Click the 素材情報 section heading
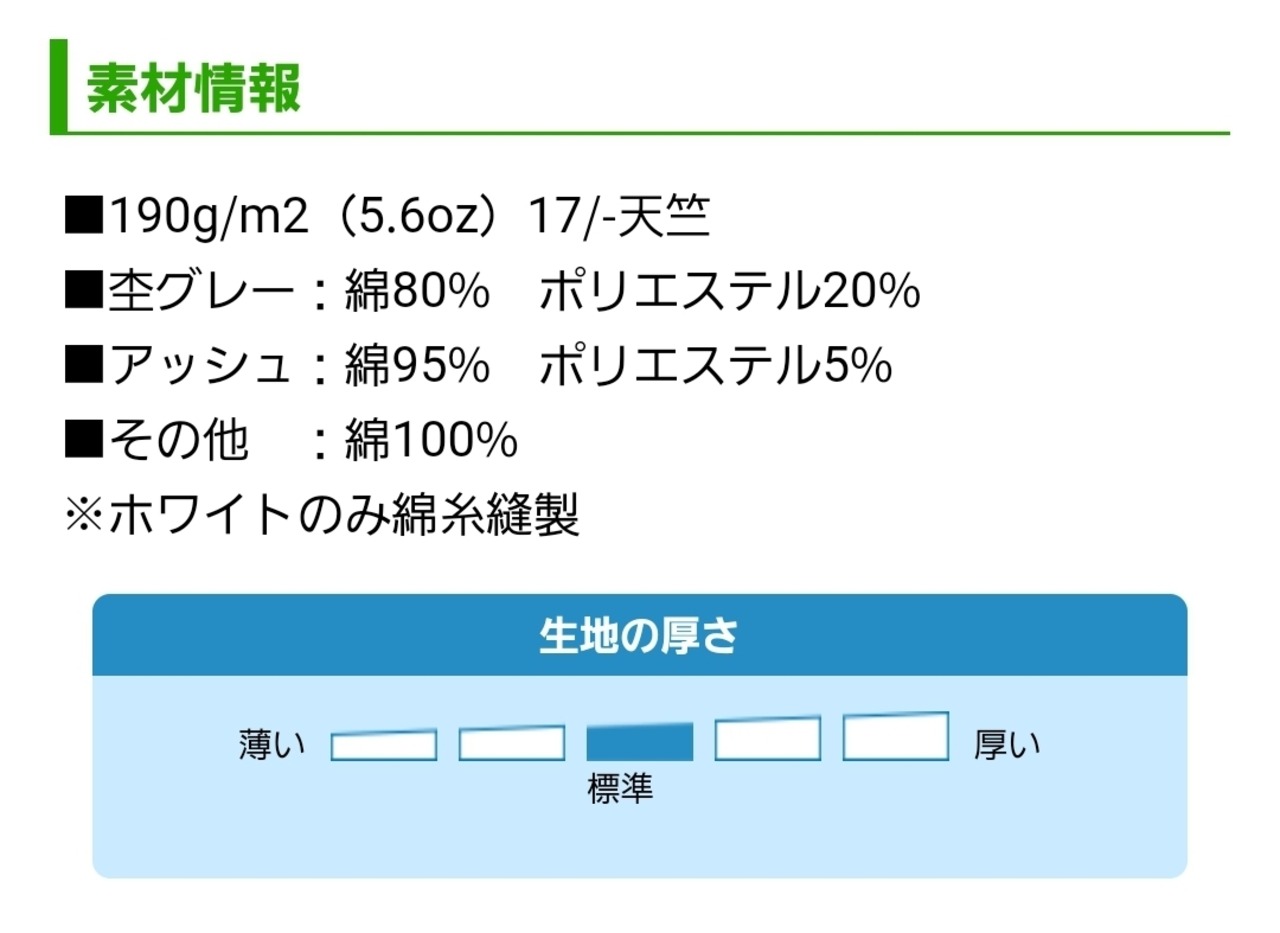The width and height of the screenshot is (1280, 933). tap(193, 91)
